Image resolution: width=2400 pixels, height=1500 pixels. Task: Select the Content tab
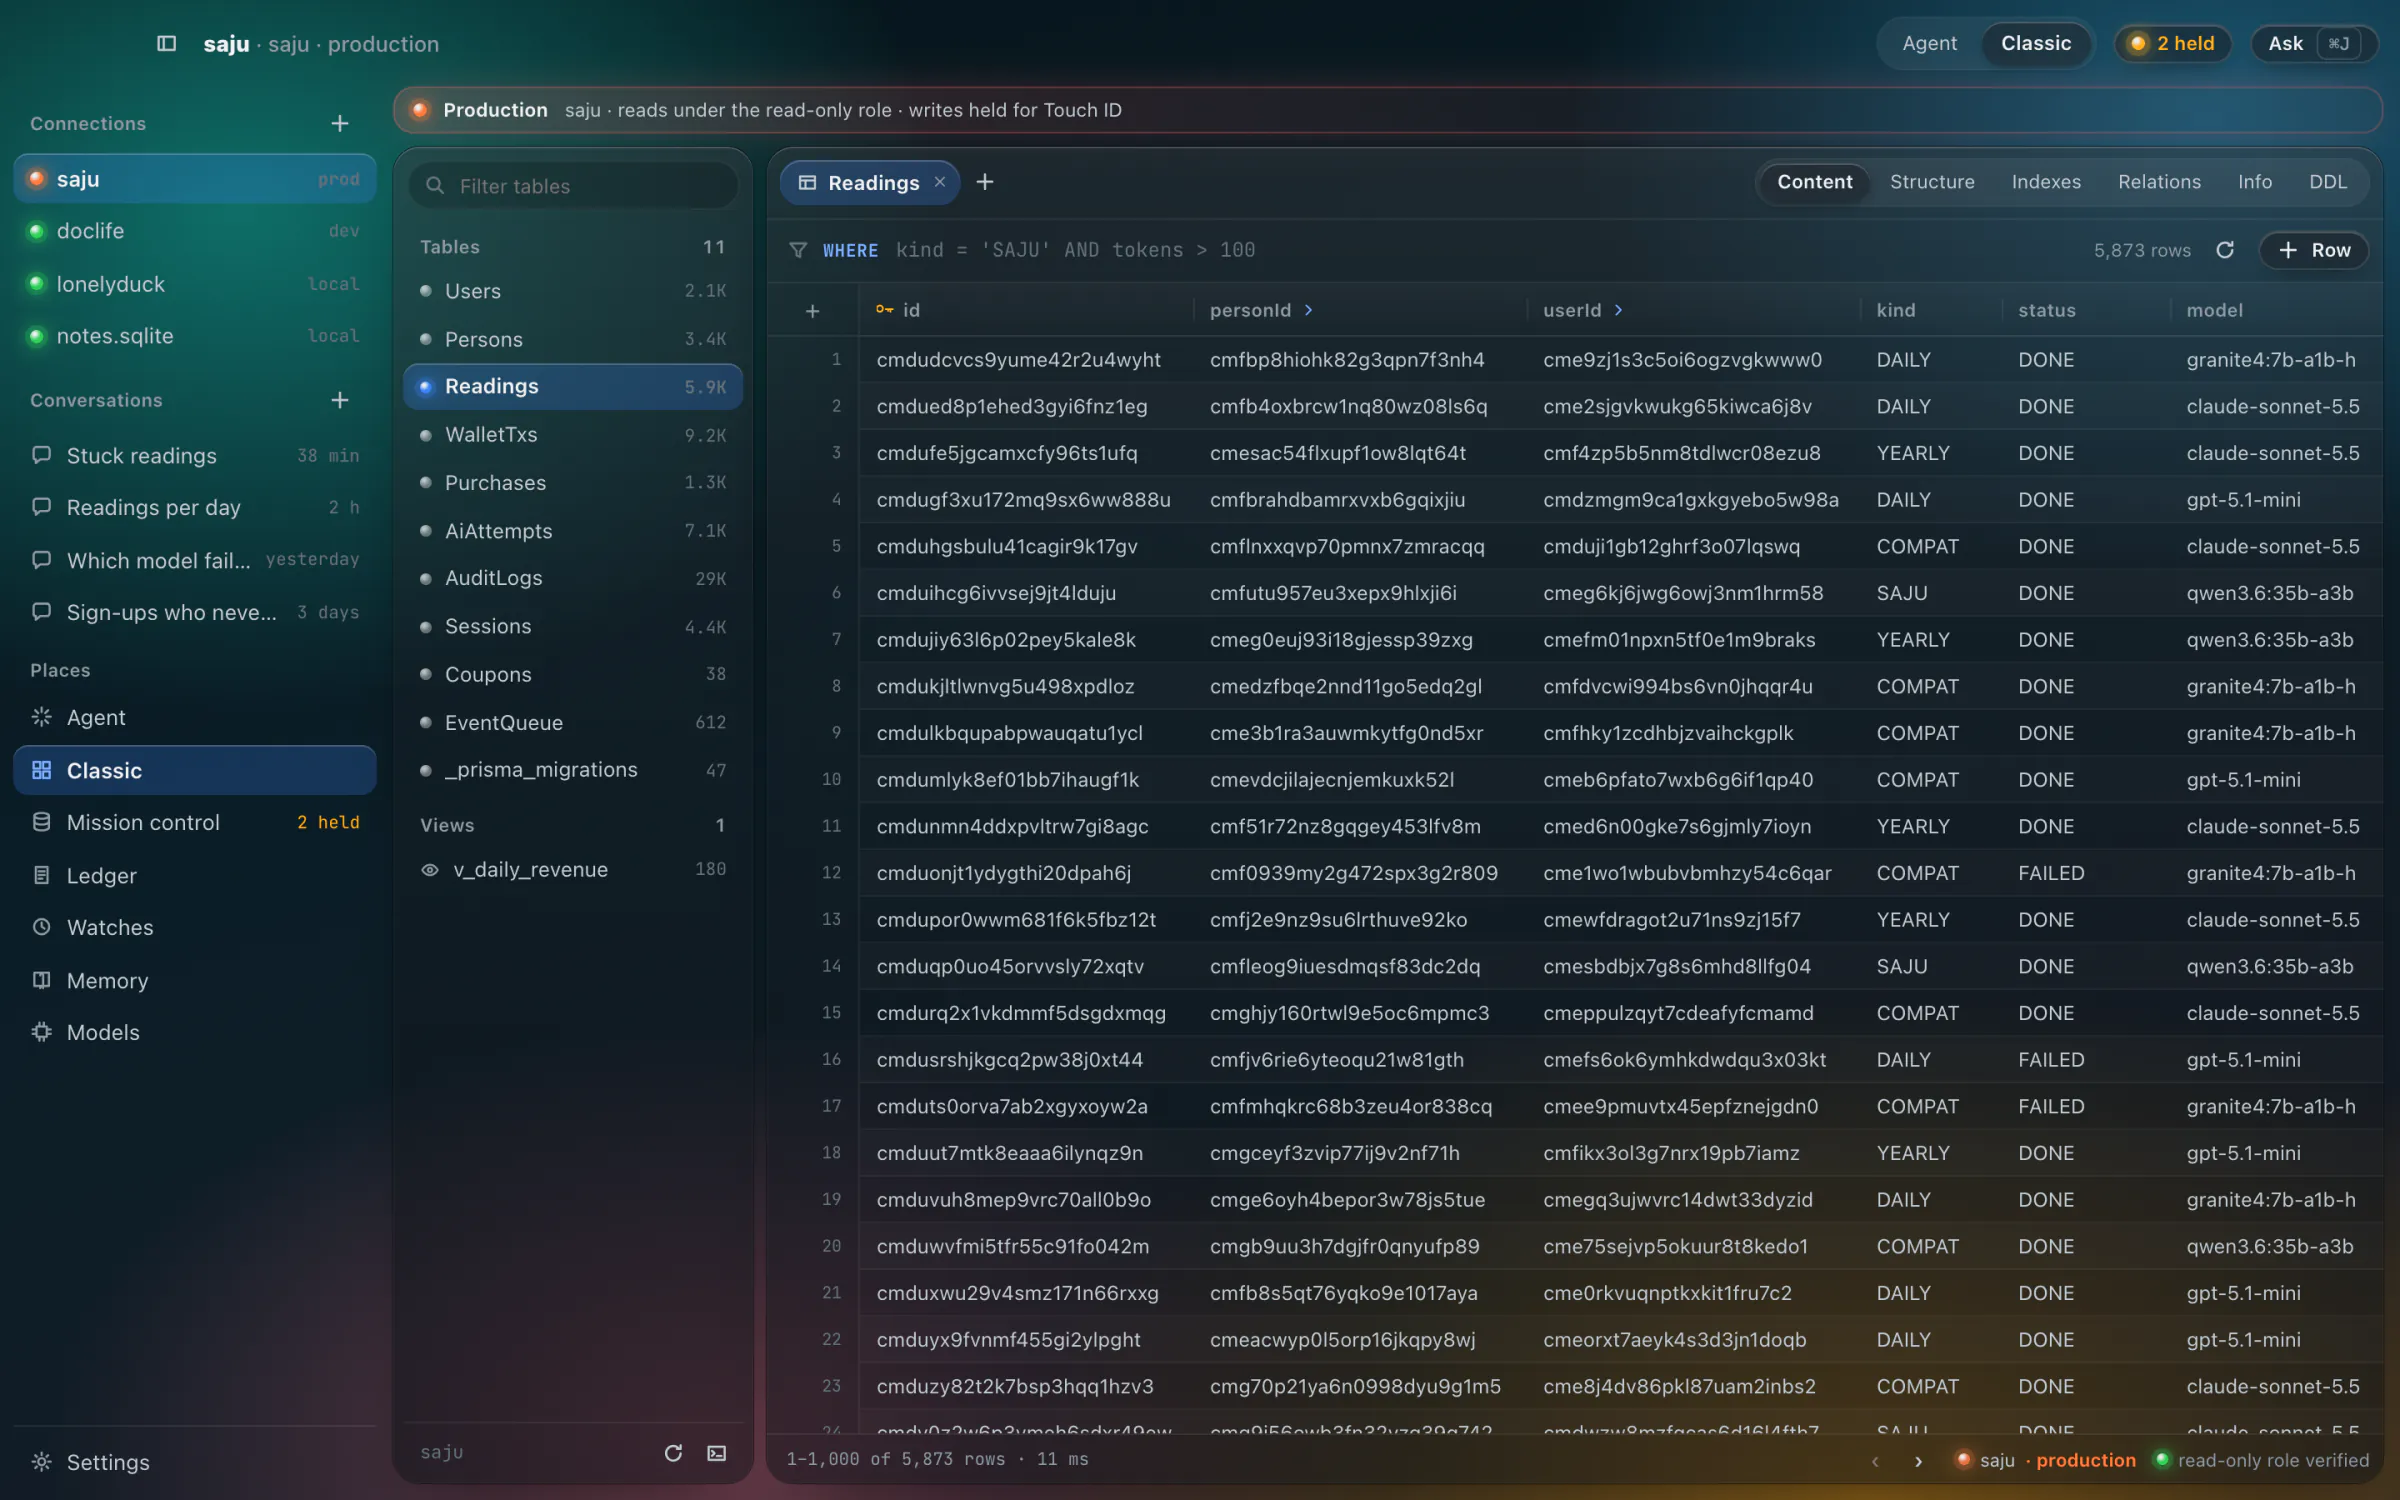[1814, 182]
